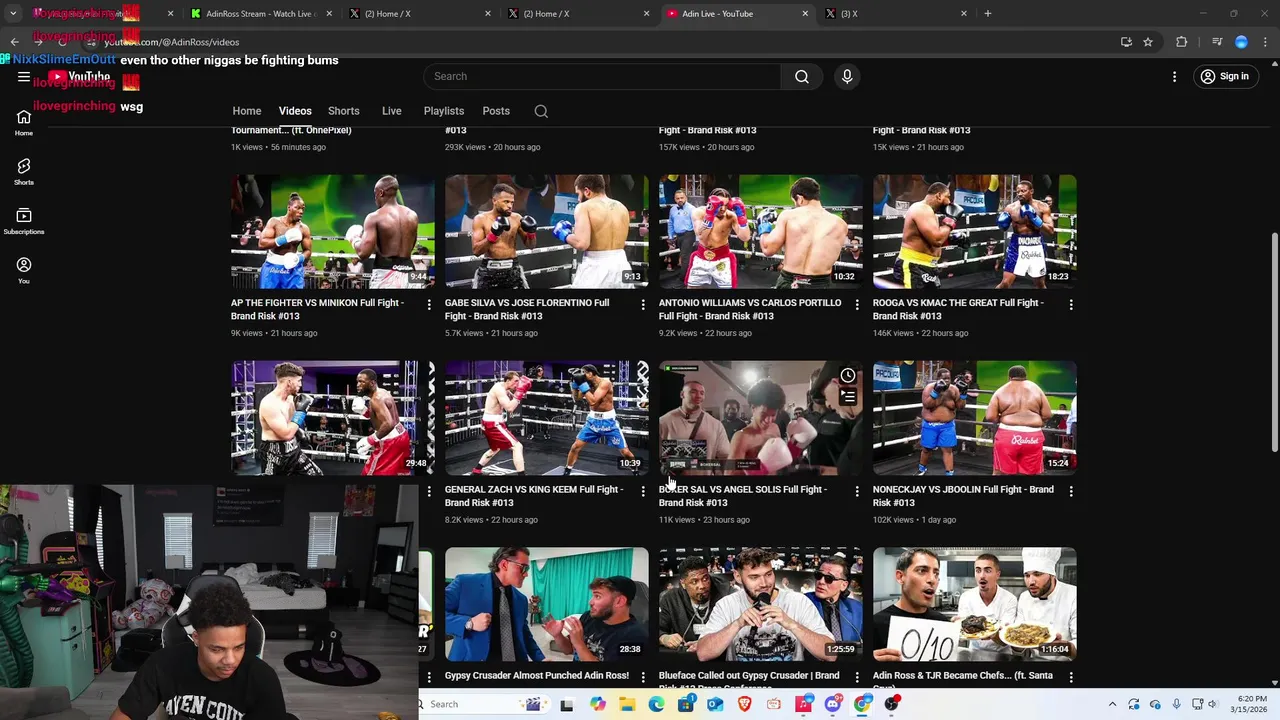This screenshot has height=720, width=1280.
Task: Open ROOGA VS KMAC THE GREAT title link
Action: coord(958,309)
